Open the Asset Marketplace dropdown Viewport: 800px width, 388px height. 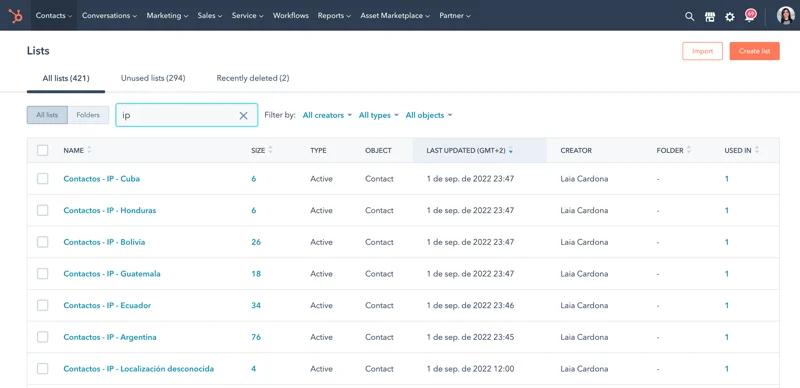point(395,16)
